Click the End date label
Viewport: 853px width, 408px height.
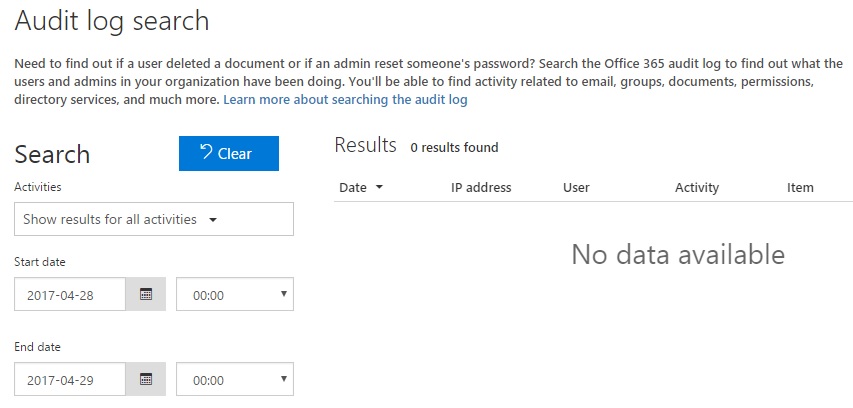tap(38, 347)
